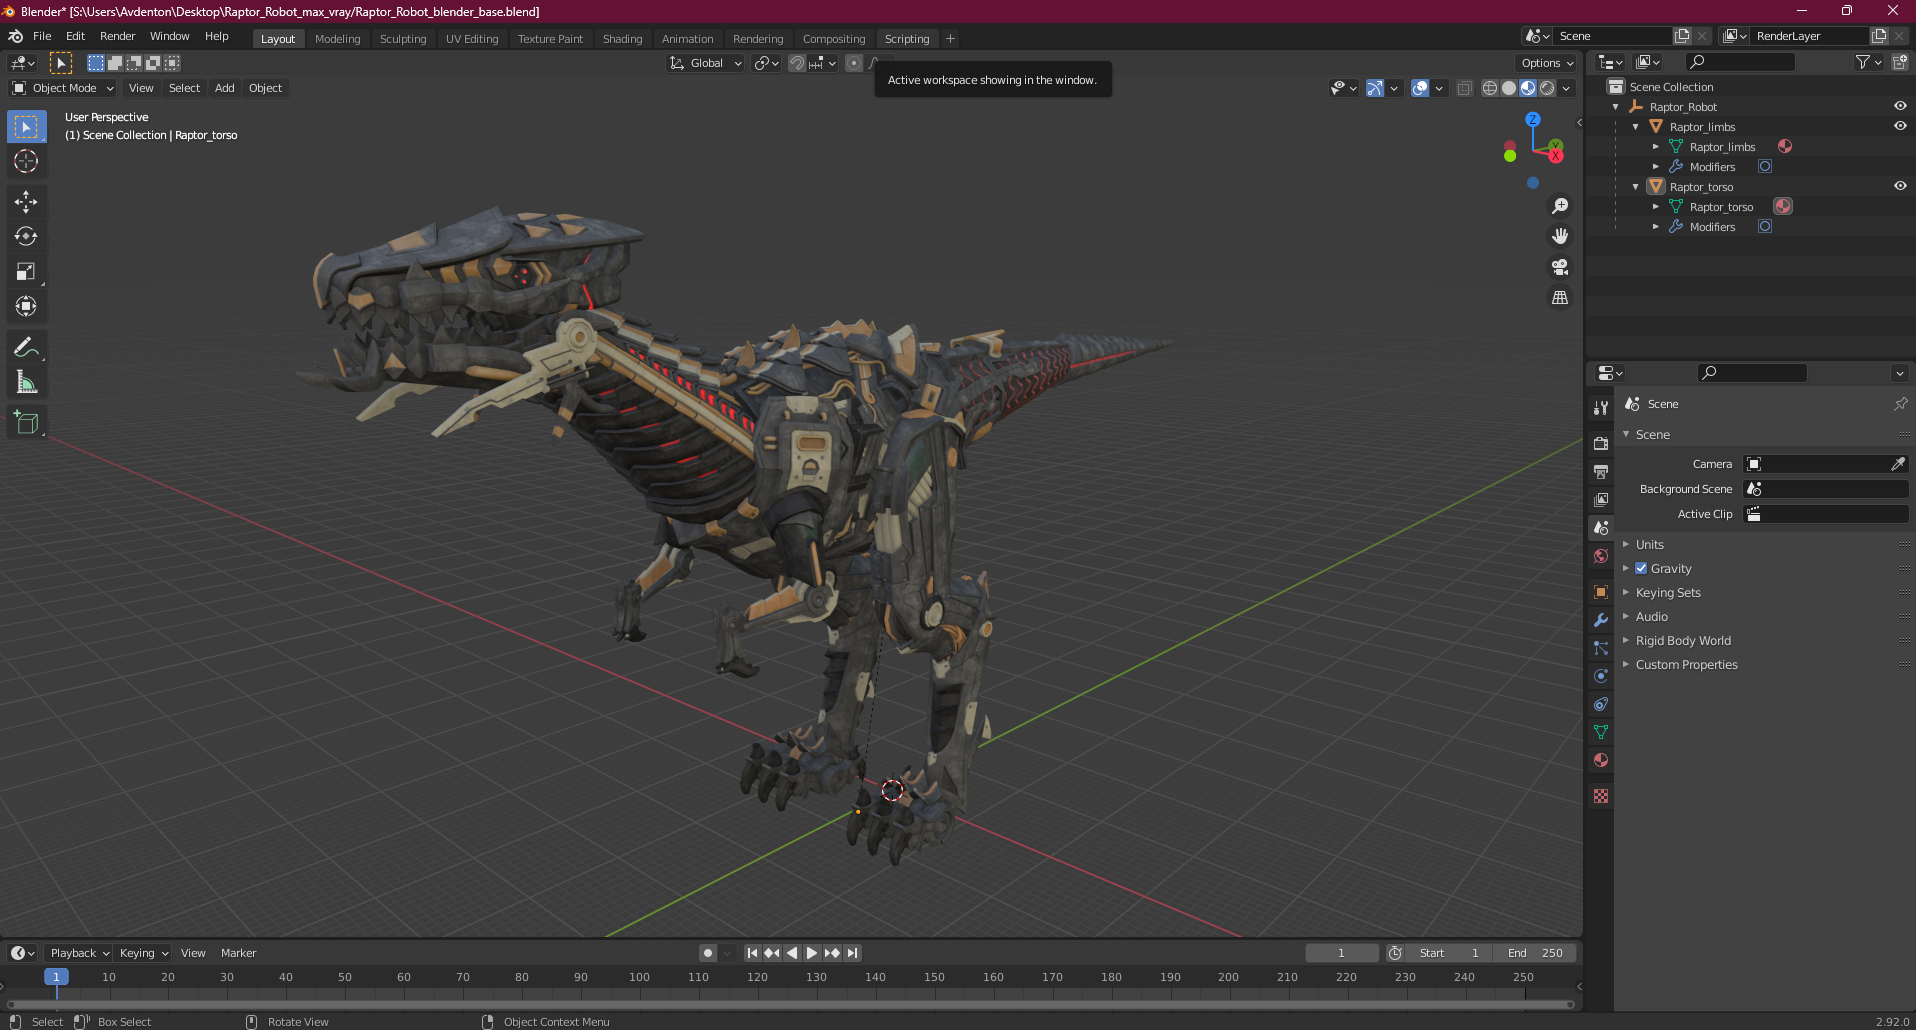Switch to Wireframe shading

pyautogui.click(x=1490, y=88)
